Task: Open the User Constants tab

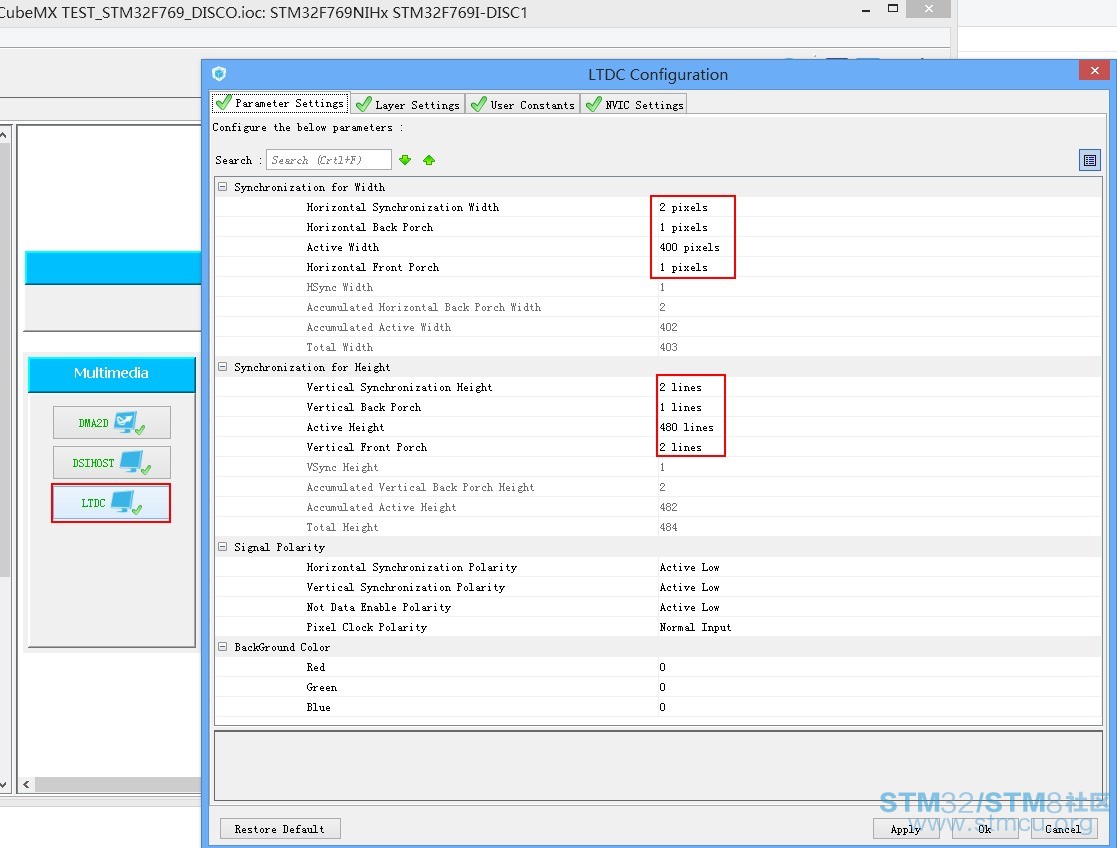Action: pos(523,104)
